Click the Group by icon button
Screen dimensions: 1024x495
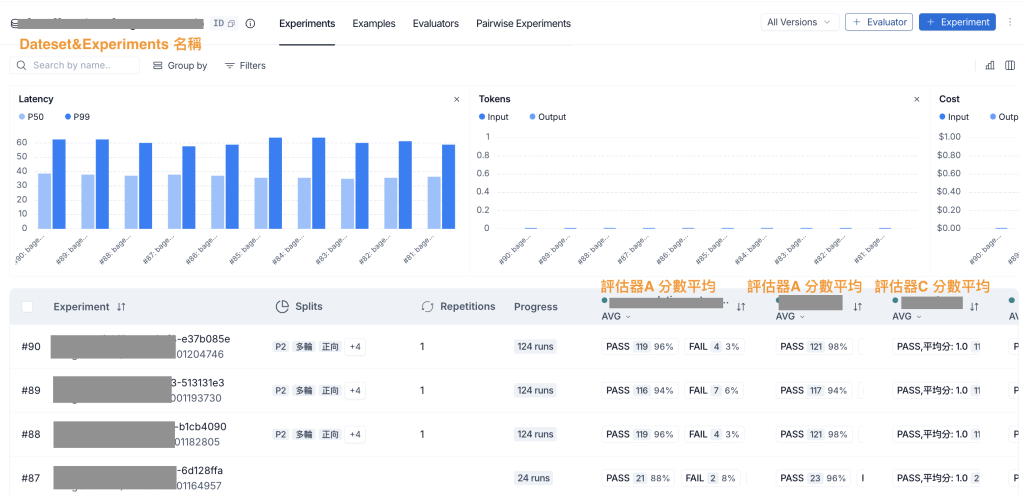coord(180,66)
